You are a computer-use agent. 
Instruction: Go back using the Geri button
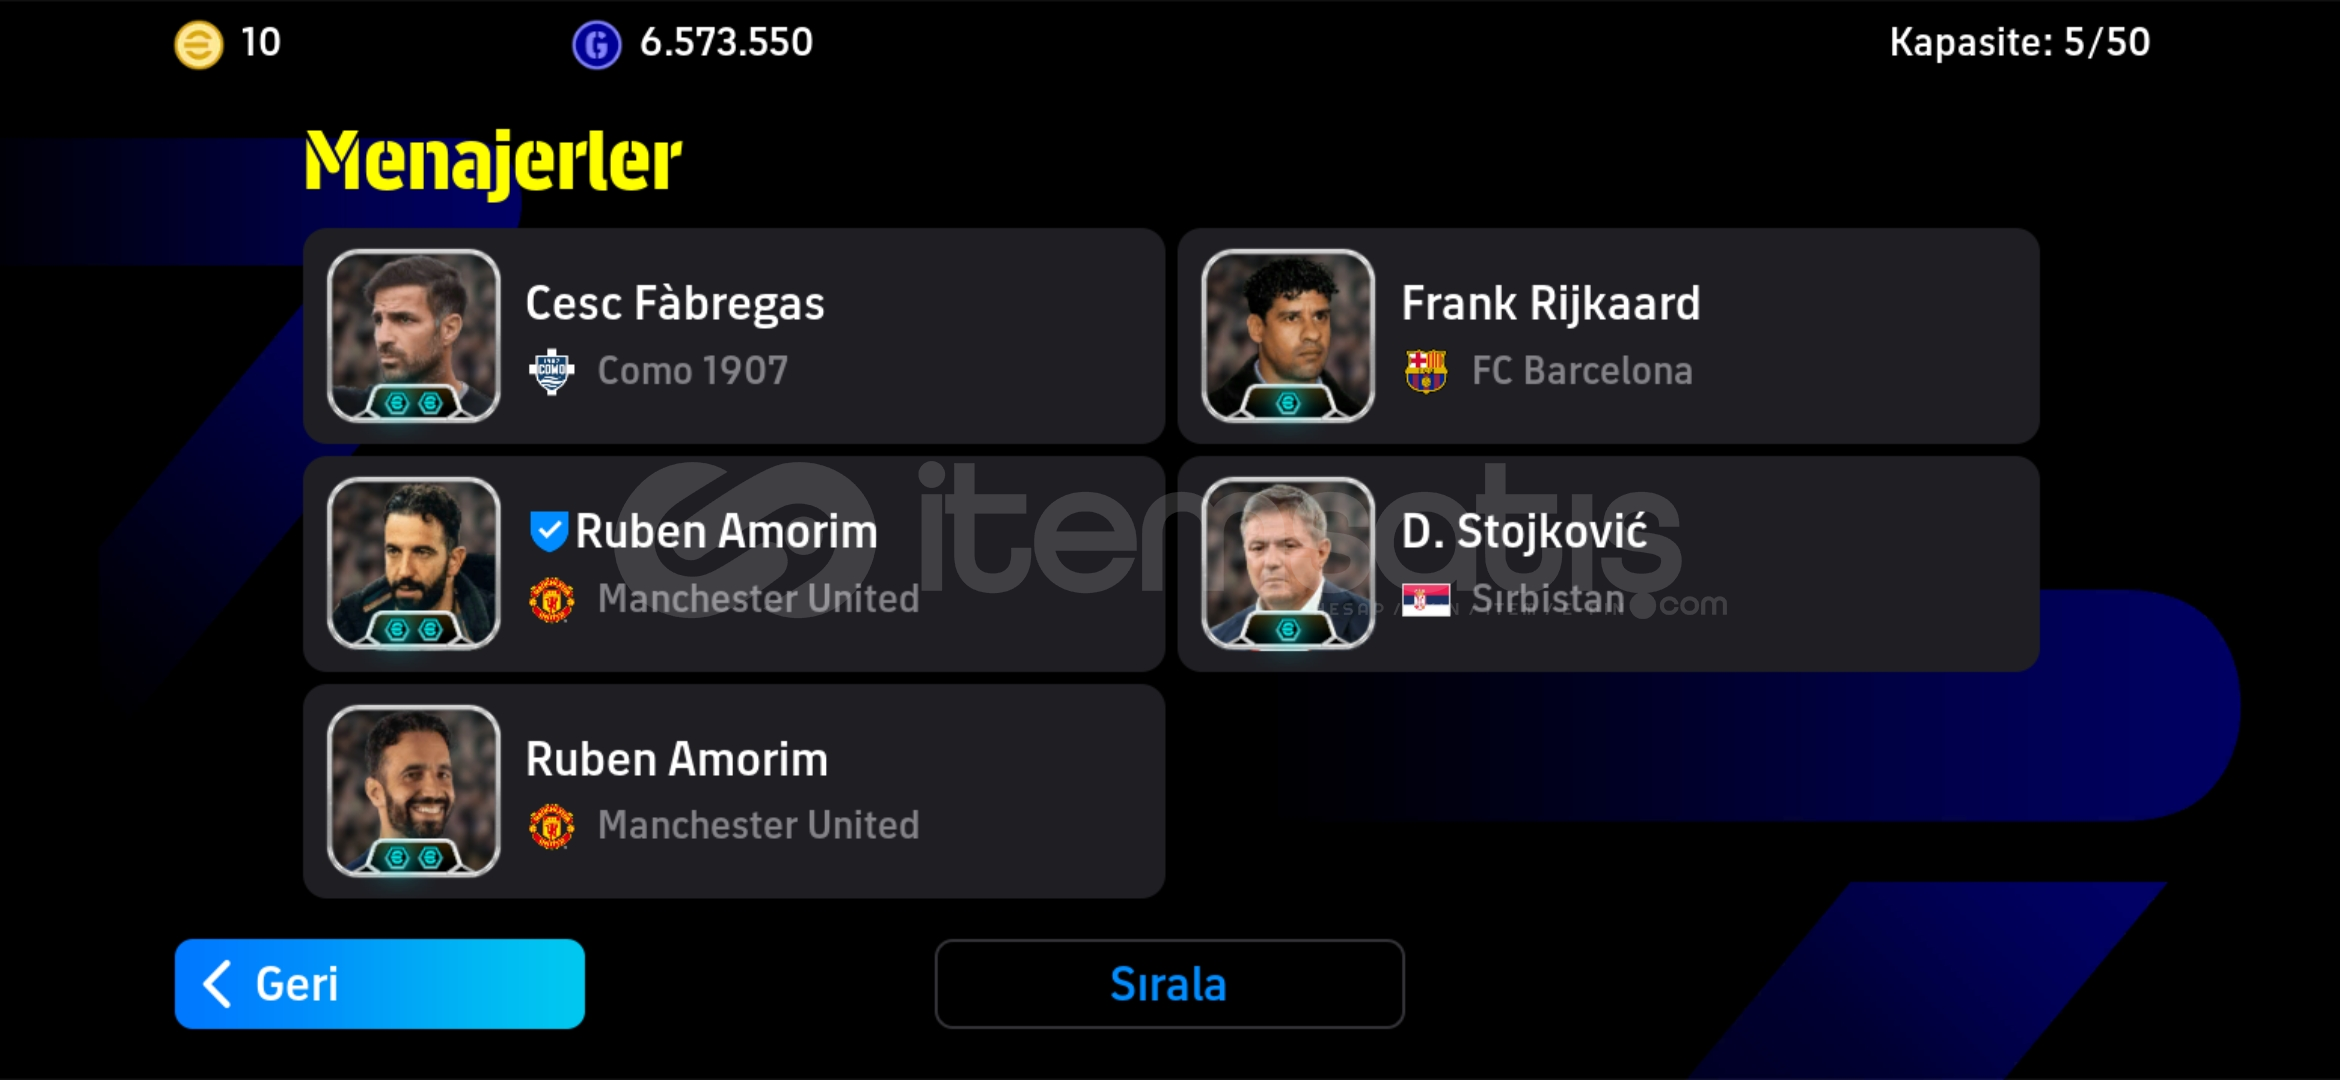tap(379, 984)
